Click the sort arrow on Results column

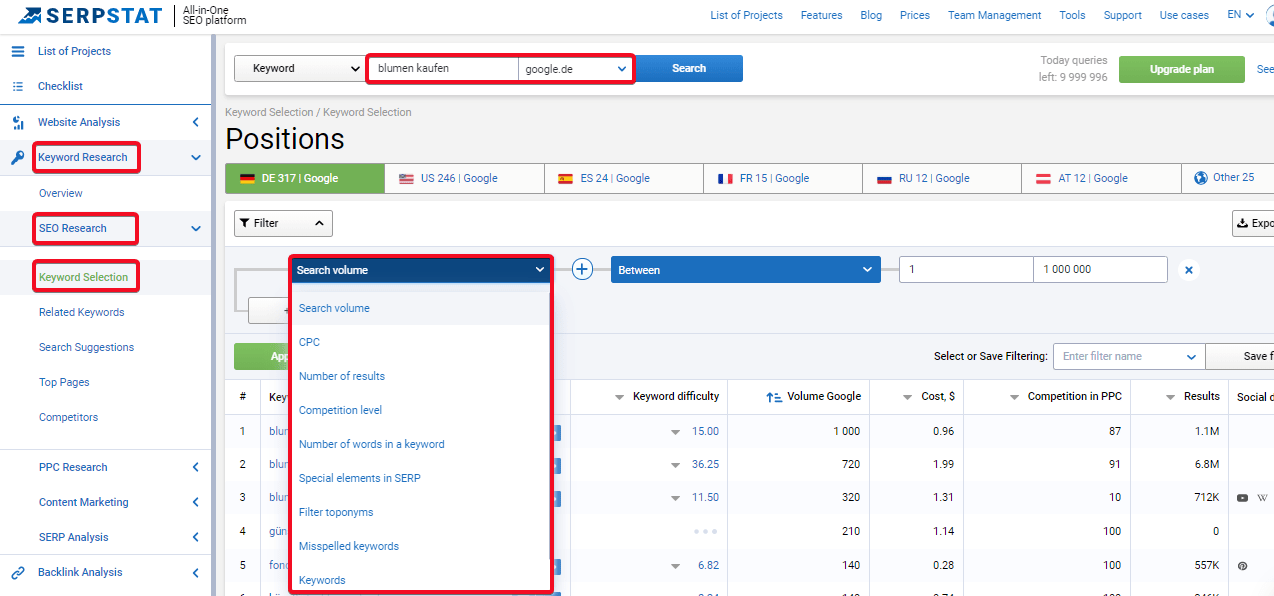(x=1171, y=397)
